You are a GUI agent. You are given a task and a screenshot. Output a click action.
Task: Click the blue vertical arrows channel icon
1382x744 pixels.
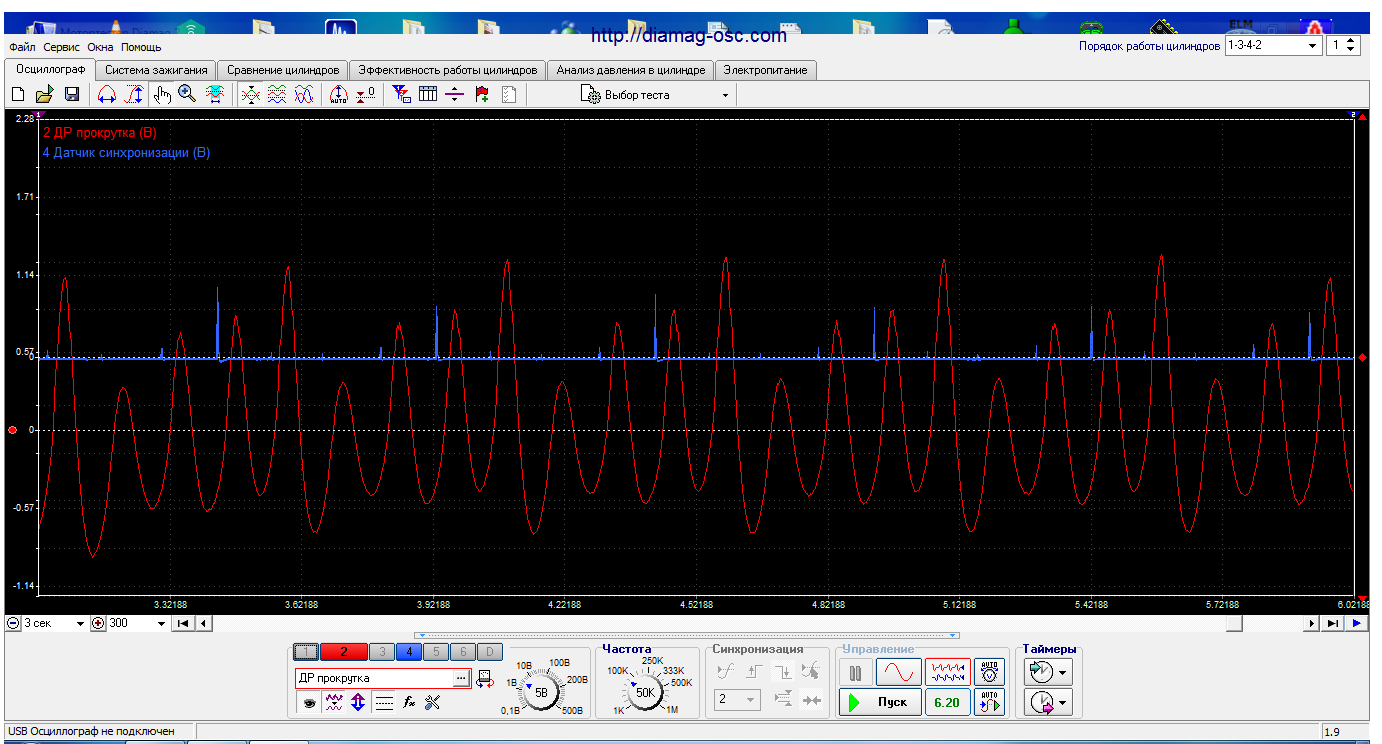click(359, 703)
